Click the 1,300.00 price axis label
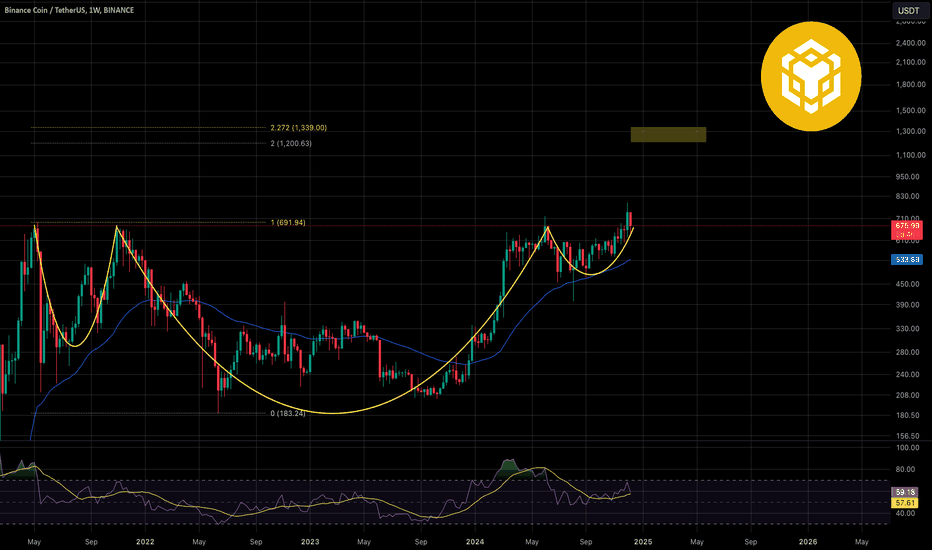Viewport: 932px width, 550px height. point(910,131)
